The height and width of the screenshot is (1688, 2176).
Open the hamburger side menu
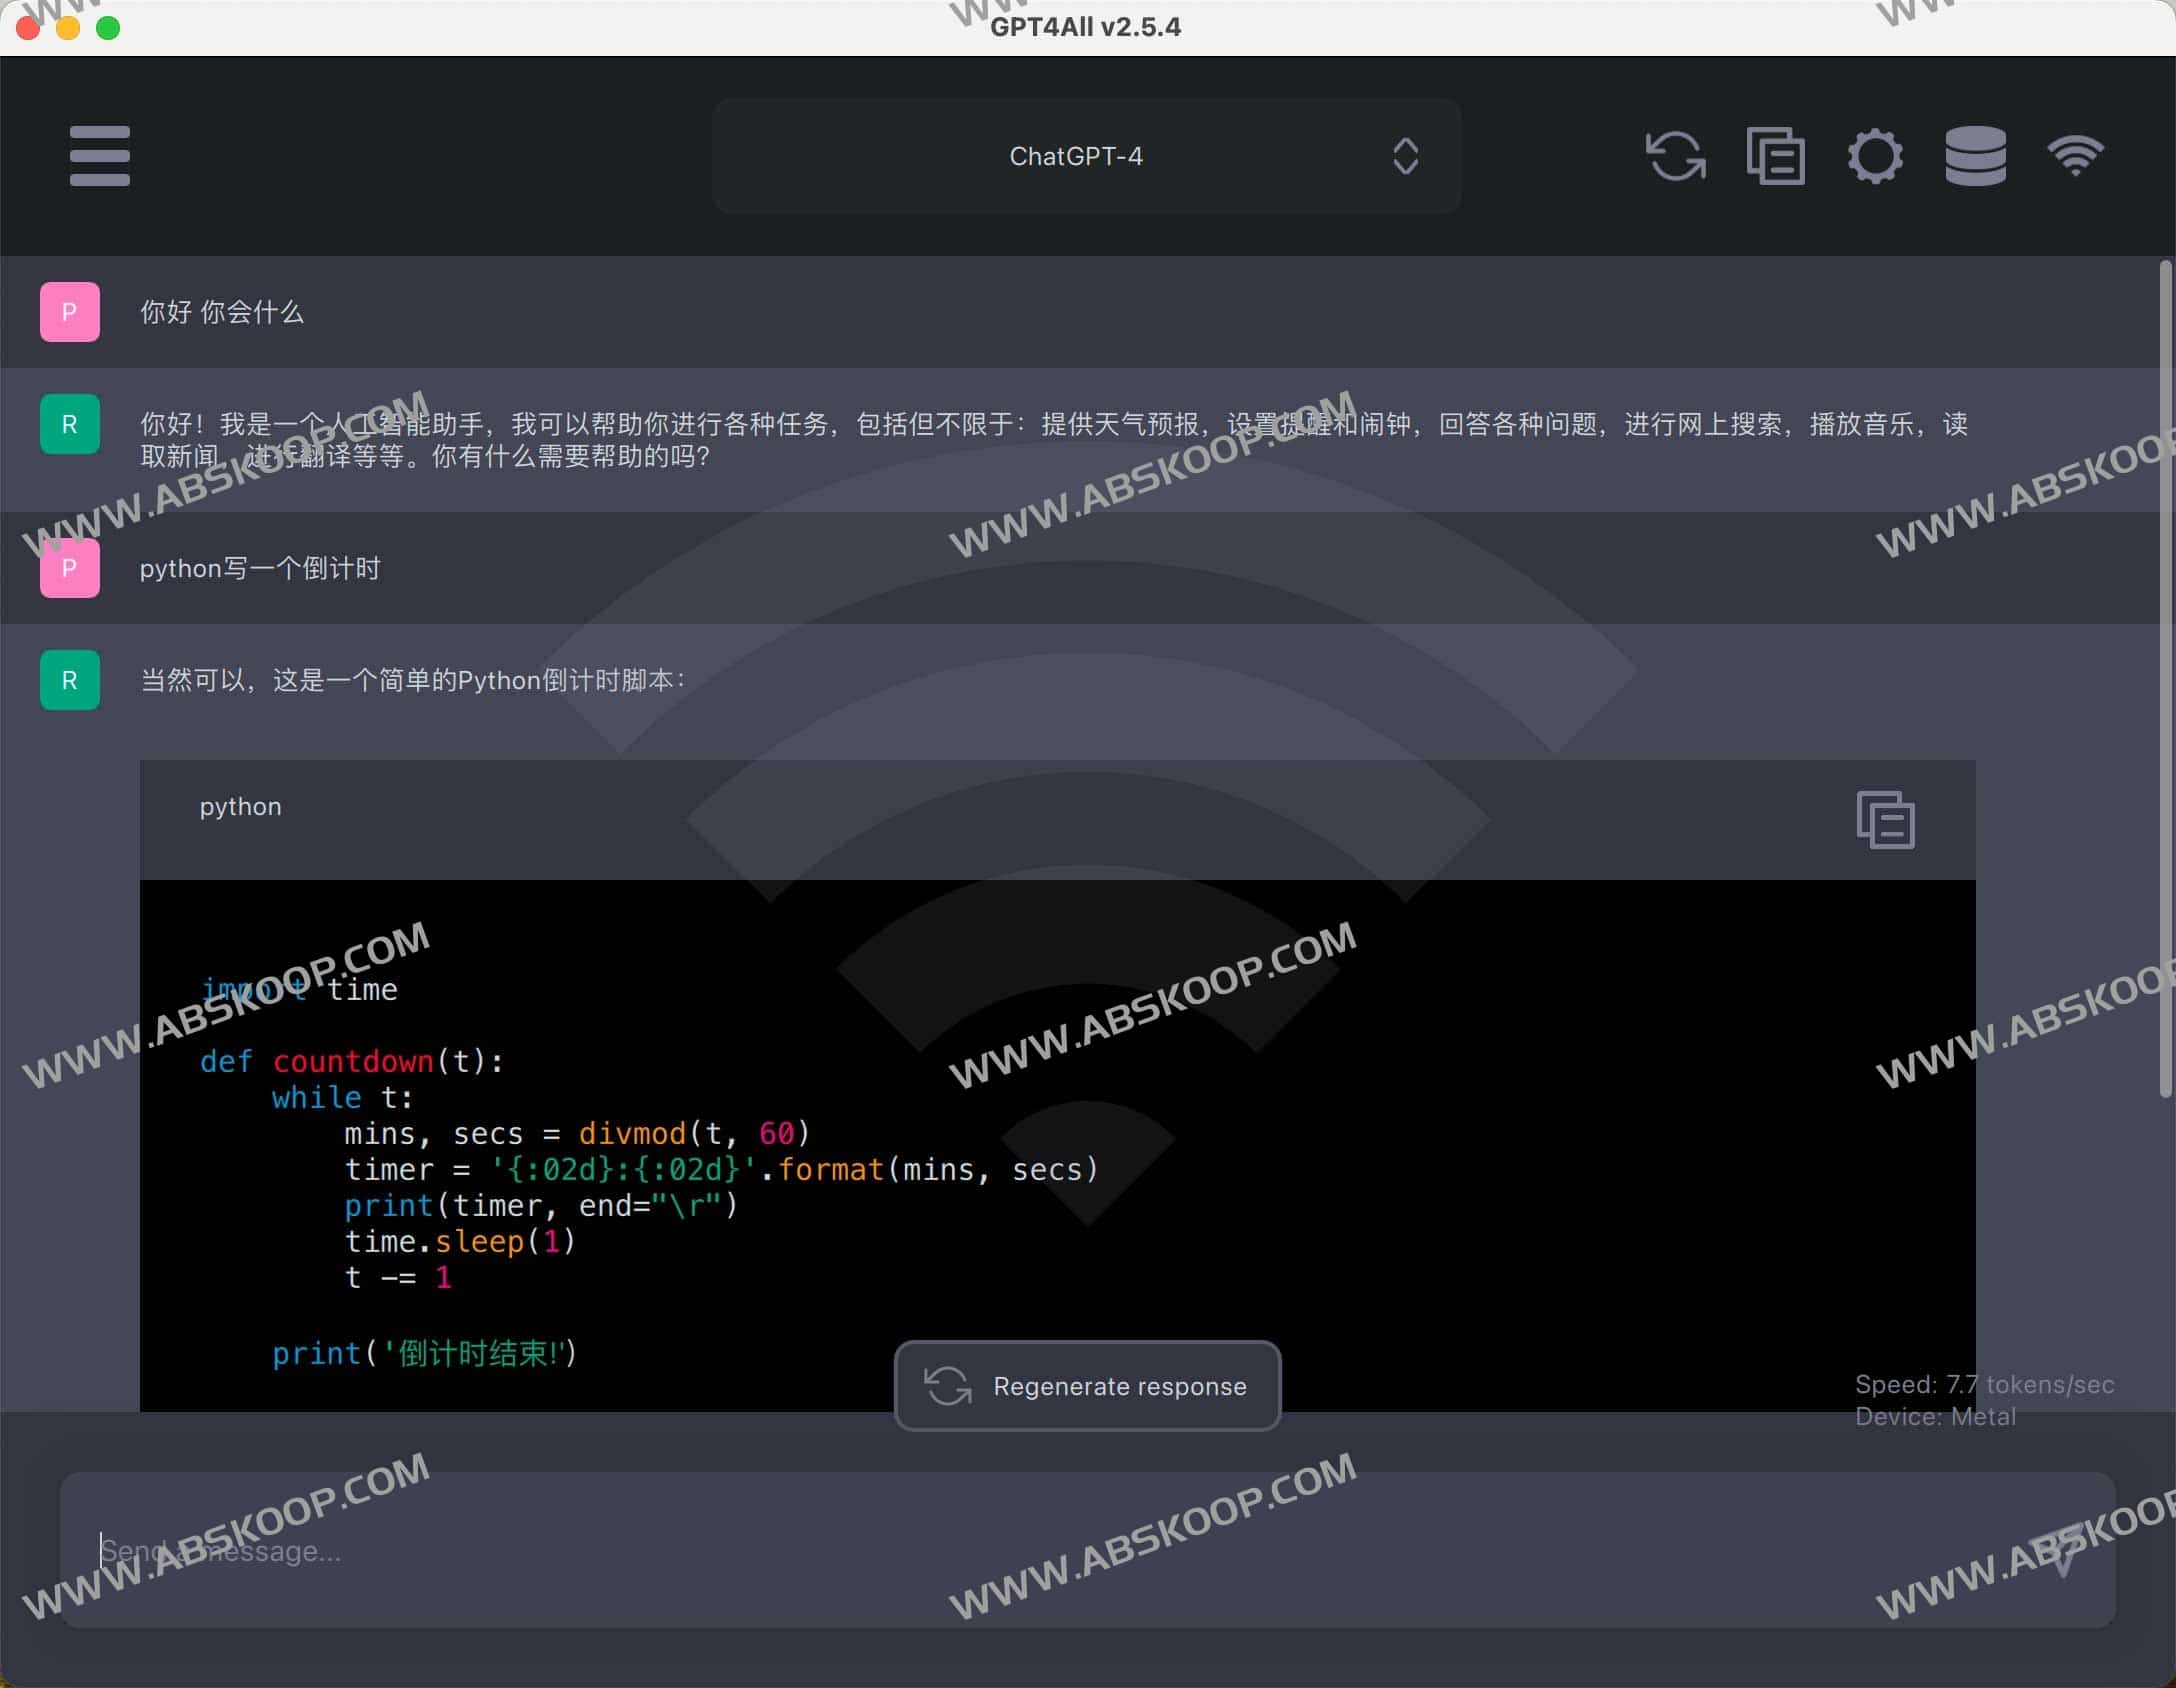[99, 156]
